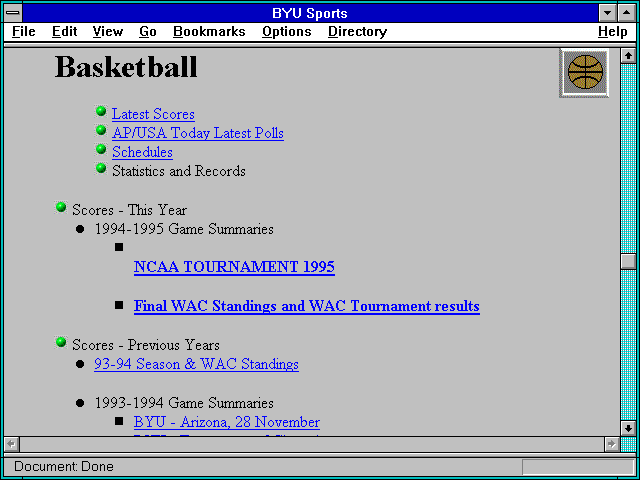Click green bullet next to Statistics and Records
This screenshot has width=640, height=480.
coord(101,168)
